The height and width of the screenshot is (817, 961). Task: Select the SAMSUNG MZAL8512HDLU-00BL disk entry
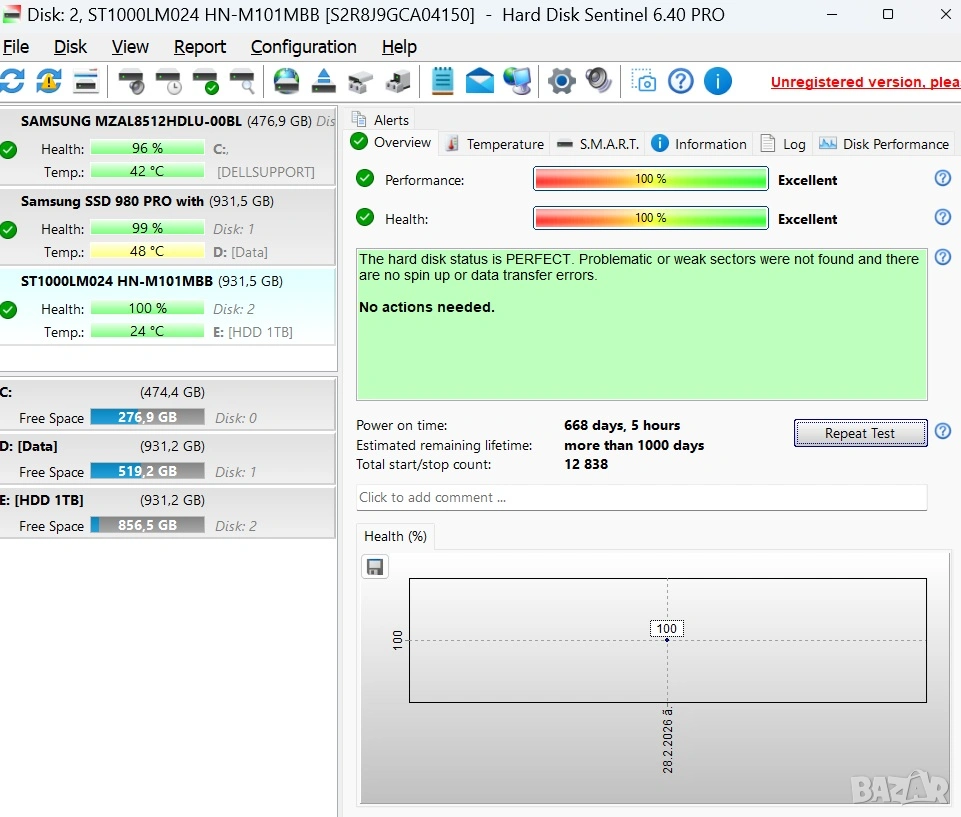pos(131,121)
